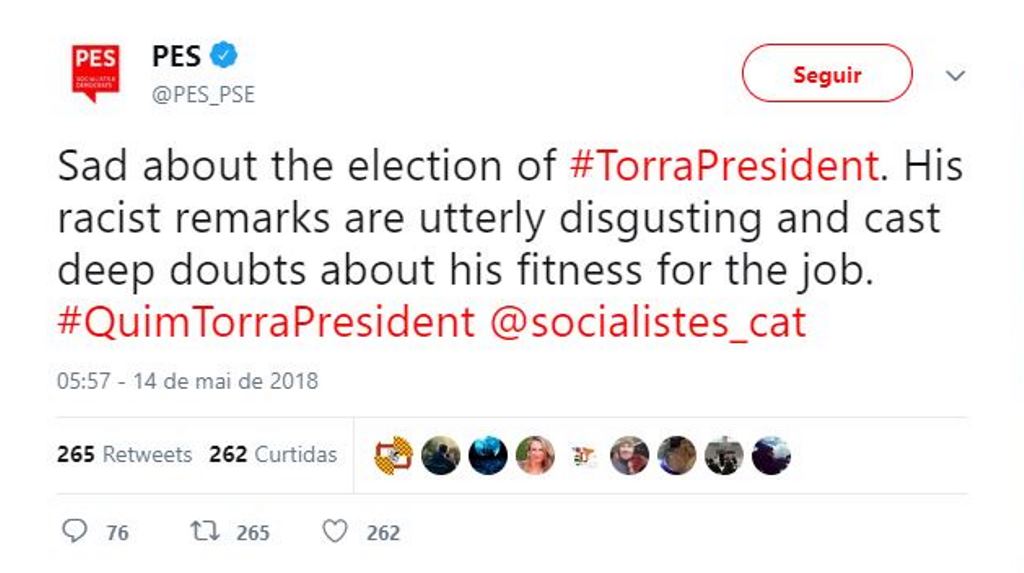Open the blue globe liker avatar
The width and height of the screenshot is (1024, 573).
click(488, 456)
